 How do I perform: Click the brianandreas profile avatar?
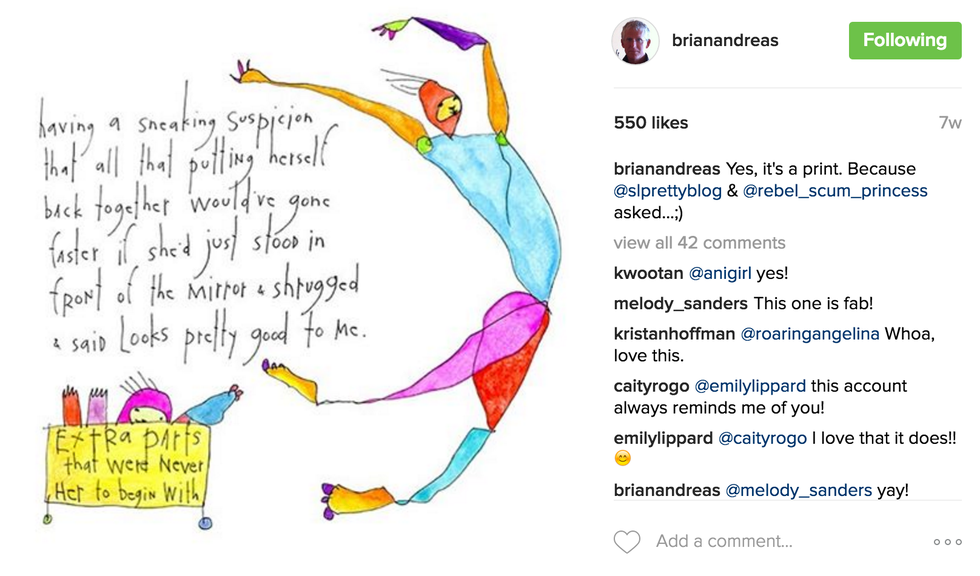(635, 41)
